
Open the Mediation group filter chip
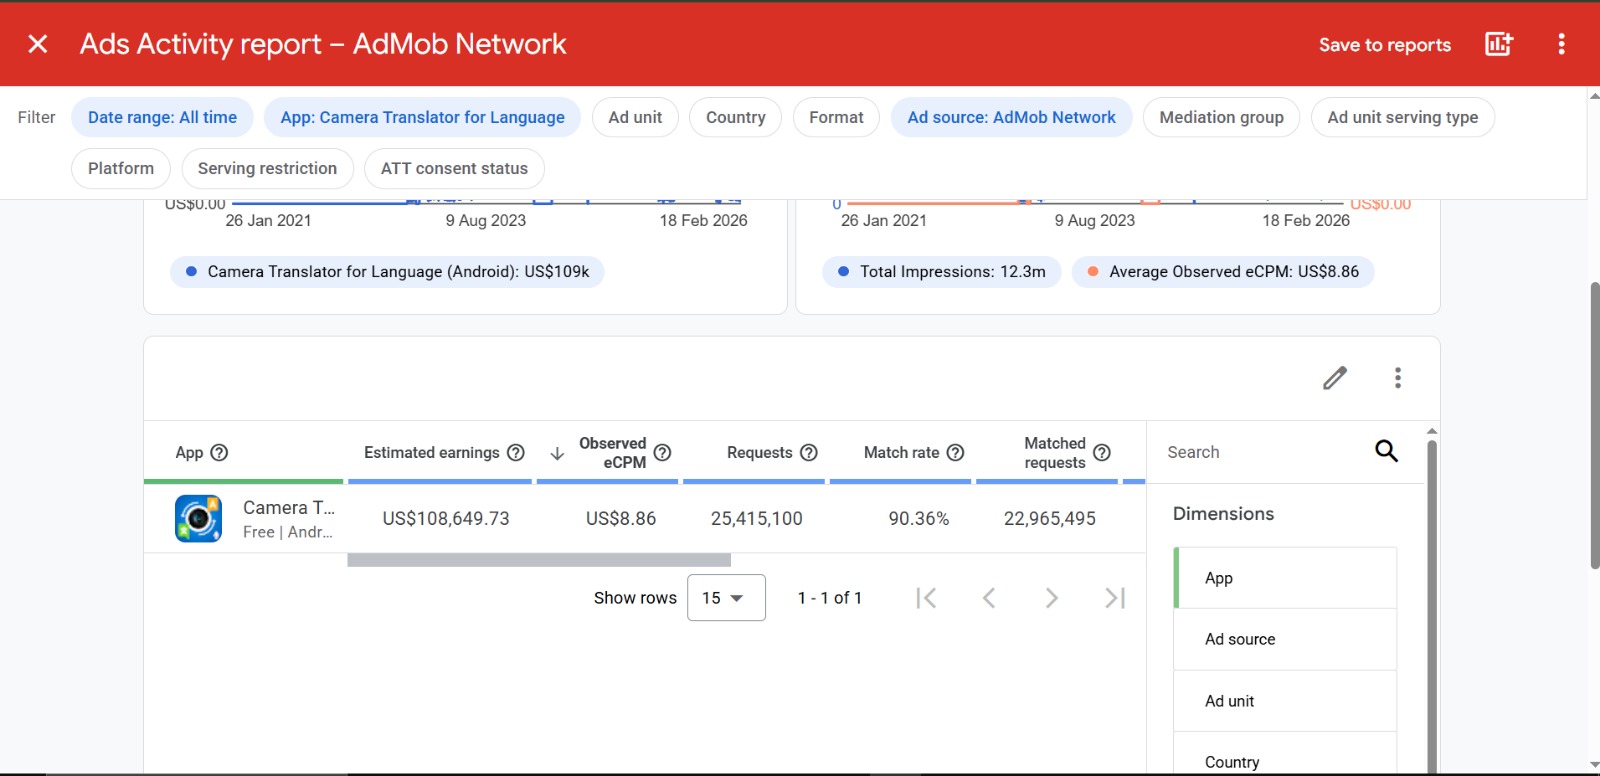point(1221,117)
